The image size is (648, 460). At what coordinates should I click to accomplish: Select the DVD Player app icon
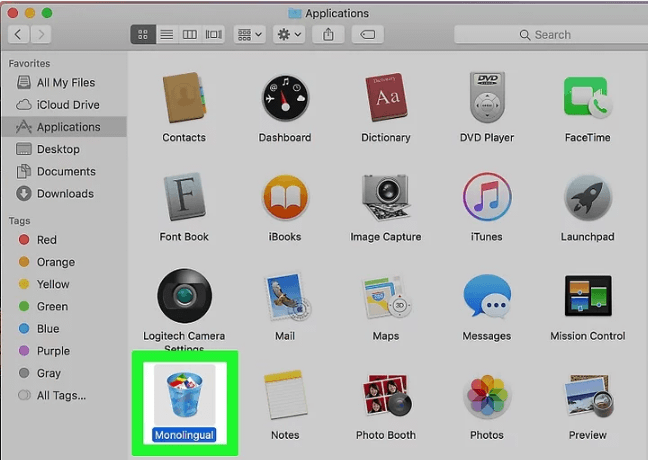(x=487, y=98)
